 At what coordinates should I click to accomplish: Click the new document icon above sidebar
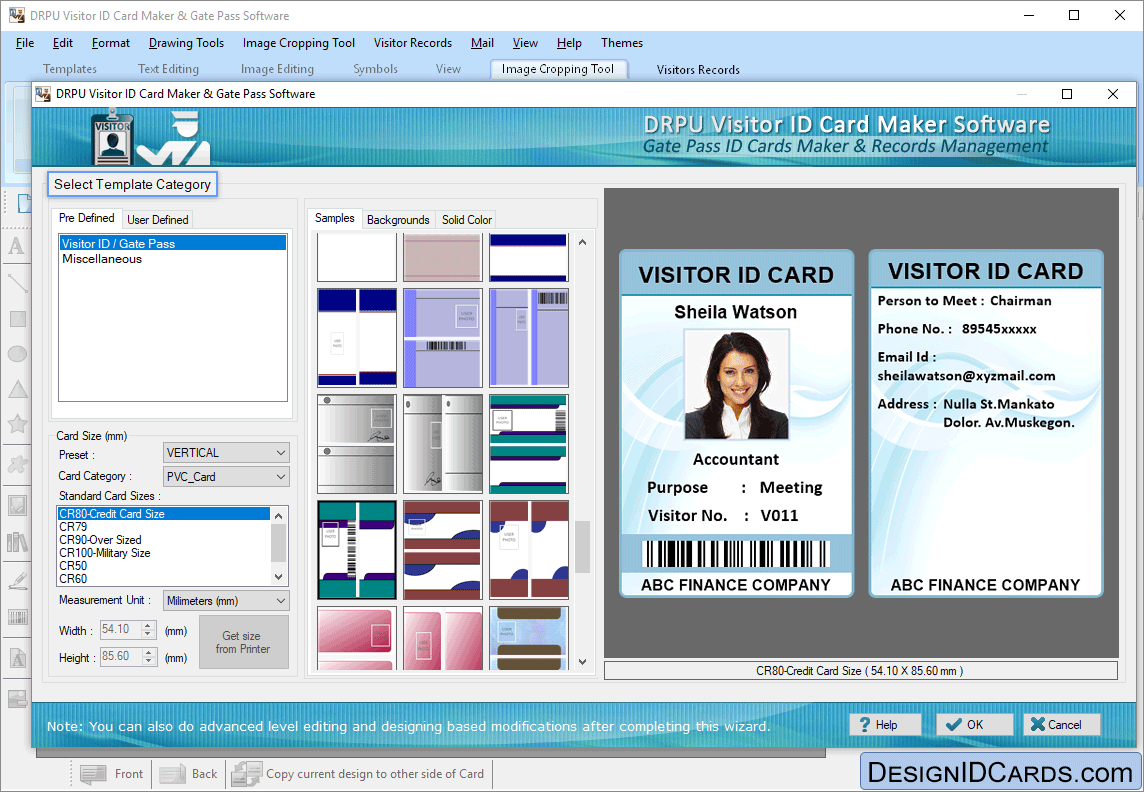(x=23, y=203)
